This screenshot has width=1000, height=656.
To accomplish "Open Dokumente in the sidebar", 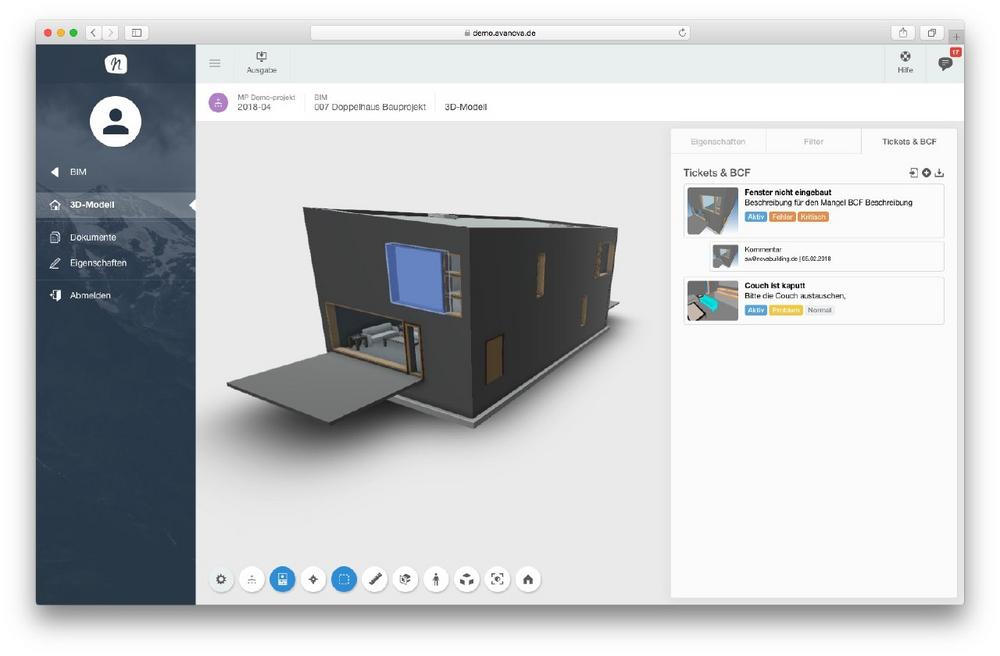I will tap(92, 238).
